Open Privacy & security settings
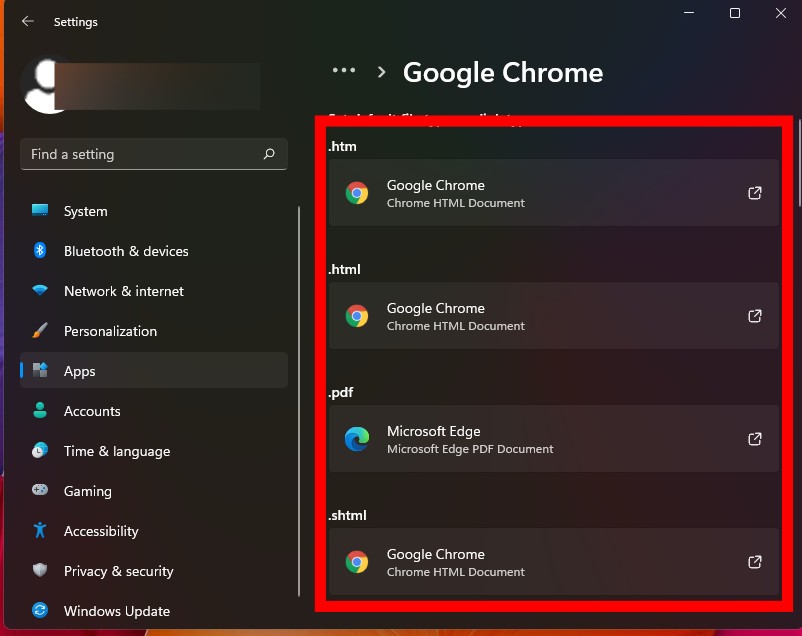Viewport: 802px width, 636px height. [x=153, y=571]
